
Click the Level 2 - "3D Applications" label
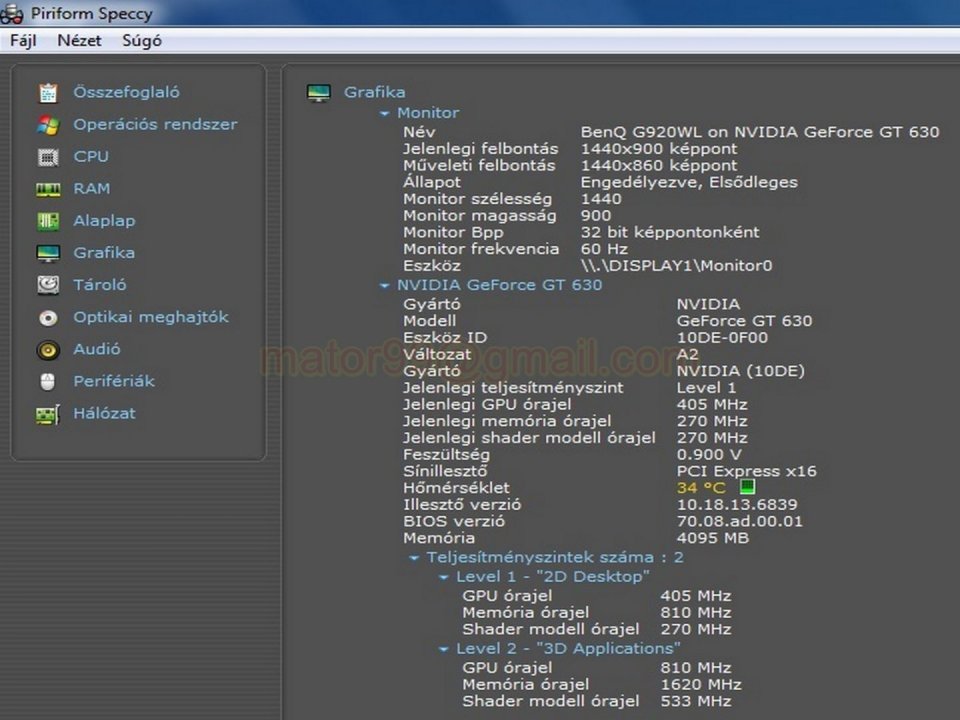pos(568,648)
